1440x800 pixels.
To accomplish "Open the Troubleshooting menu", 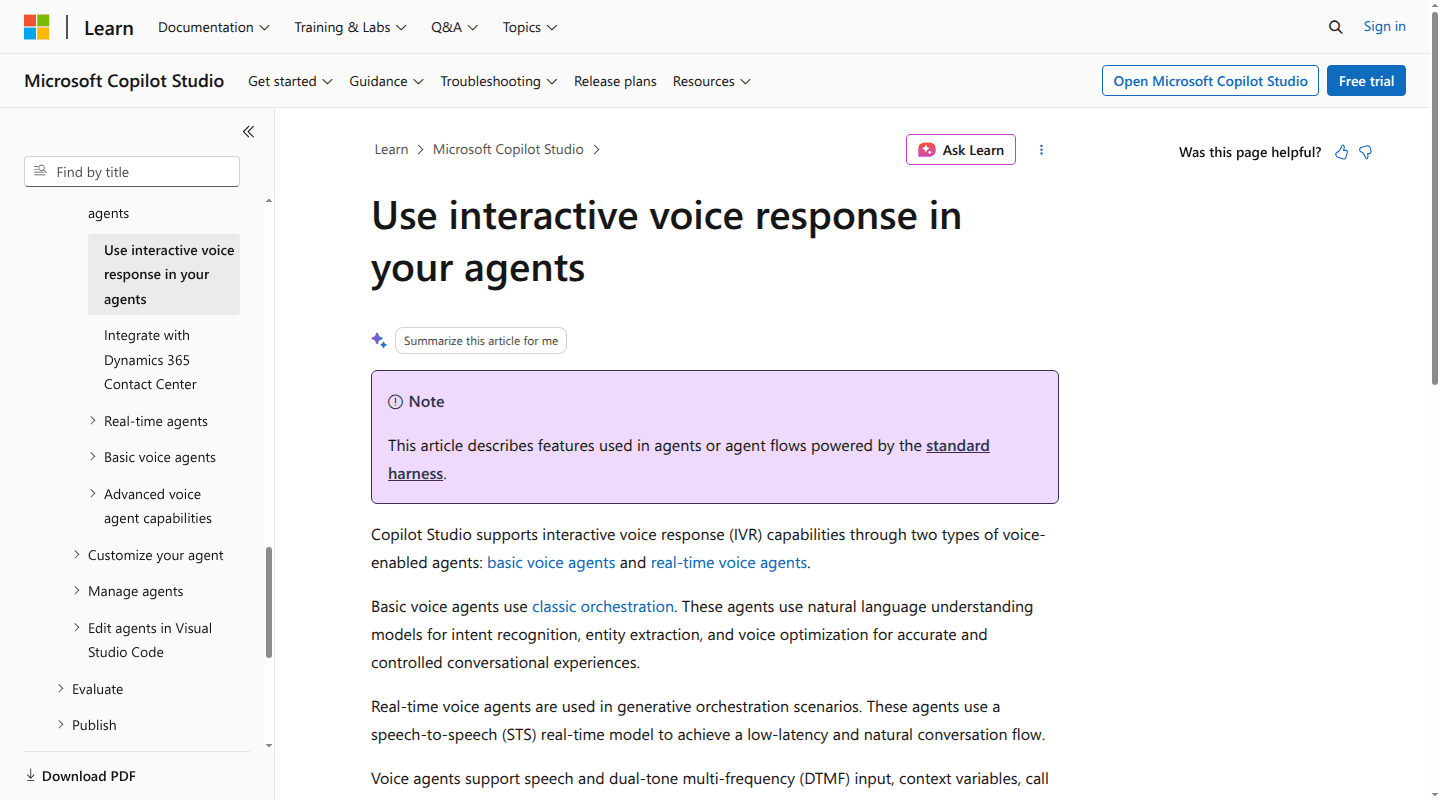I will [x=499, y=81].
